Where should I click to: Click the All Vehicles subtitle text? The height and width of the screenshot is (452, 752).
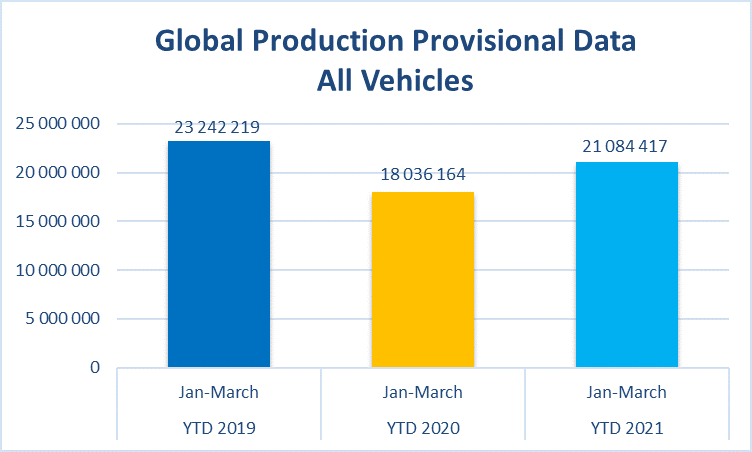[395, 80]
